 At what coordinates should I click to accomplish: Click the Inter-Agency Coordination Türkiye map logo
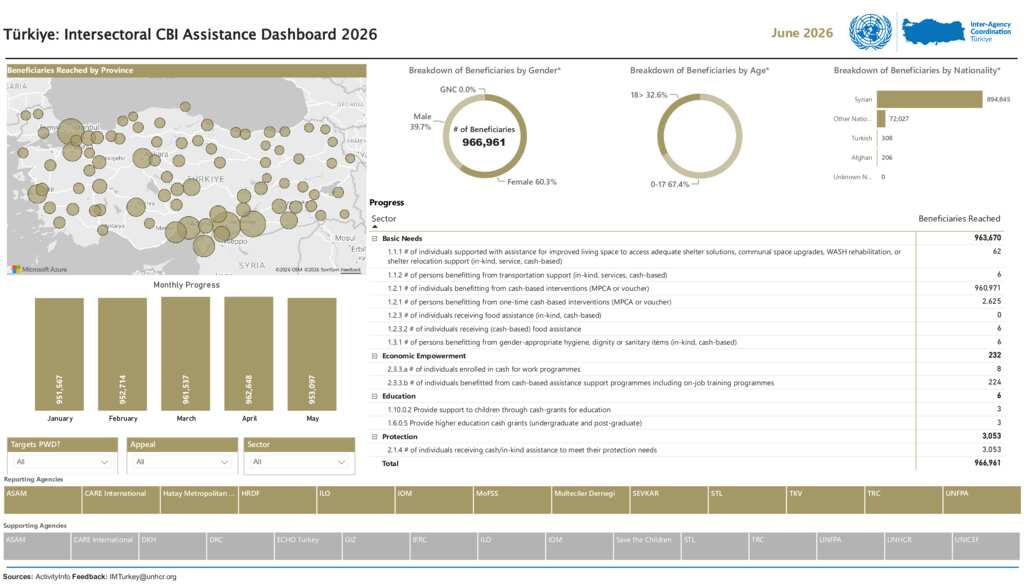[x=957, y=31]
